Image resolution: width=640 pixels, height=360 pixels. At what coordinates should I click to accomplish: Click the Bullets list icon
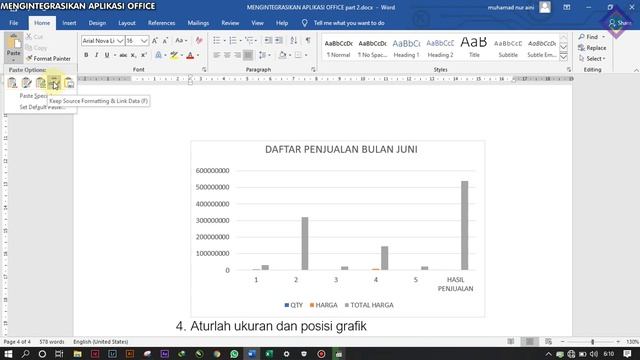(217, 40)
